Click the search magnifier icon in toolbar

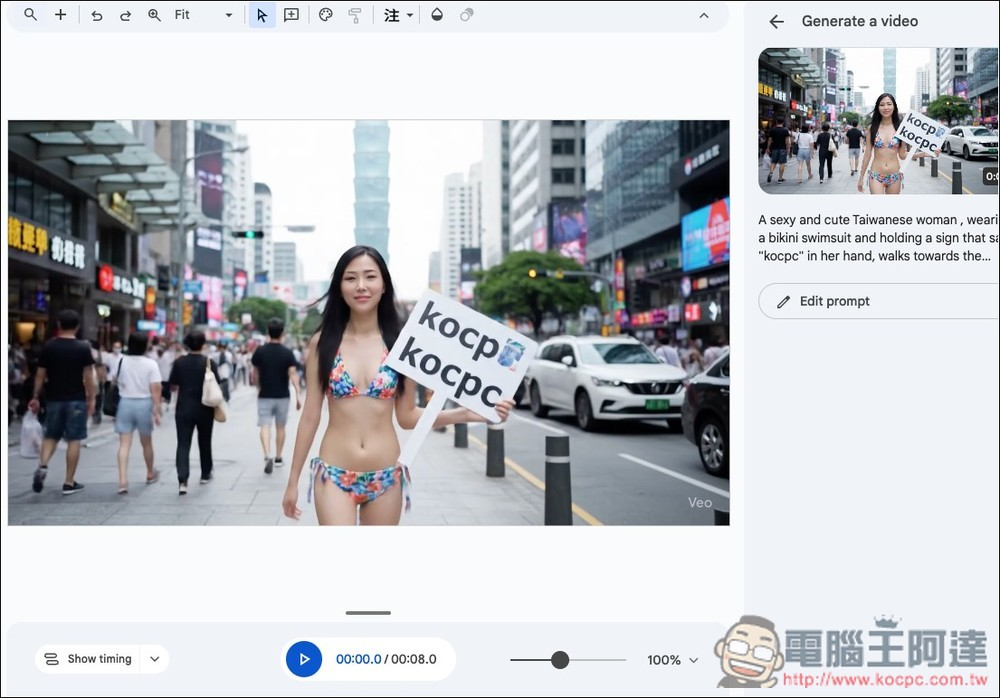click(x=30, y=15)
